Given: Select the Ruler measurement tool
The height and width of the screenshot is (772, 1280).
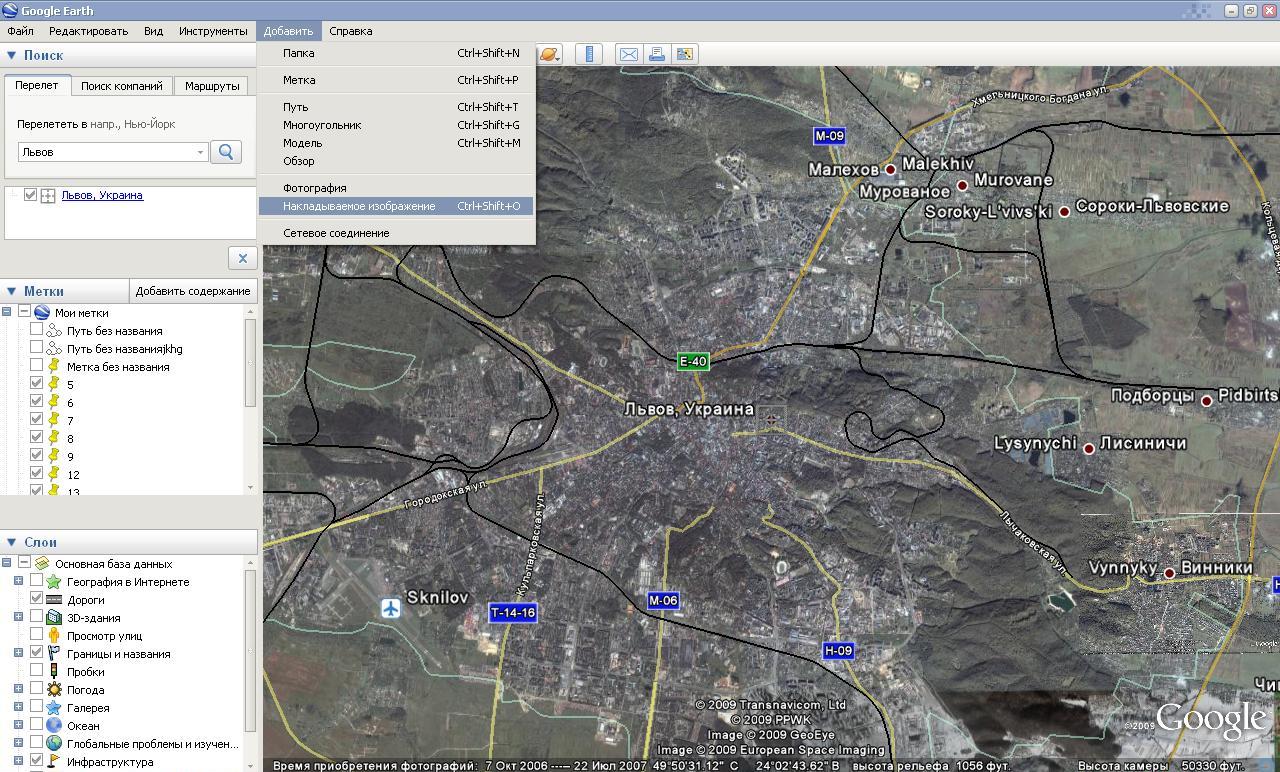Looking at the screenshot, I should [589, 54].
